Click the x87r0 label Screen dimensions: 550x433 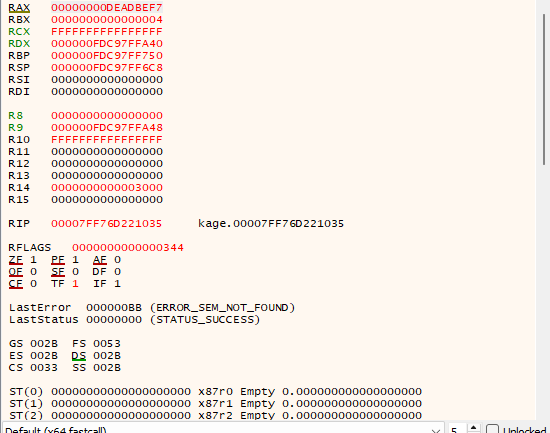point(215,392)
